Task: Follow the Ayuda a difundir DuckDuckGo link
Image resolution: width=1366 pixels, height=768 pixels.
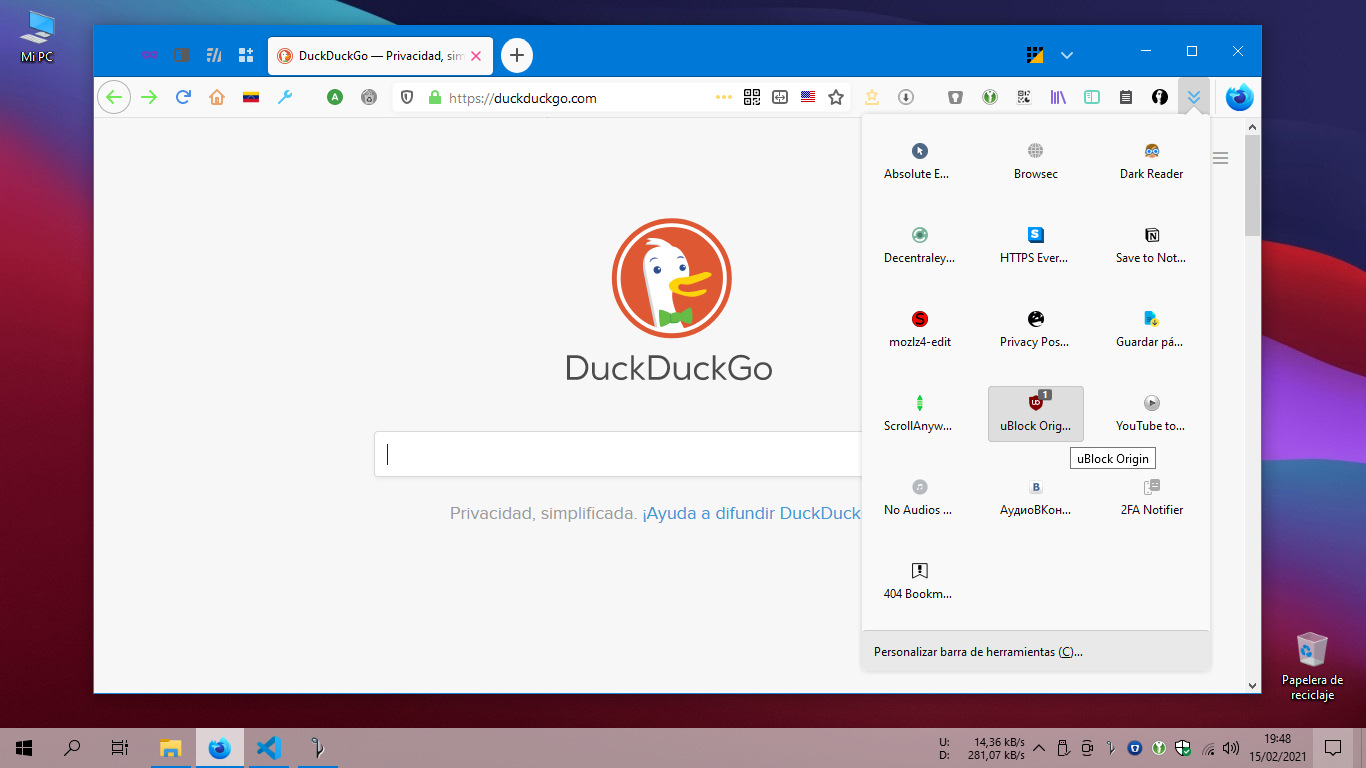Action: click(752, 513)
